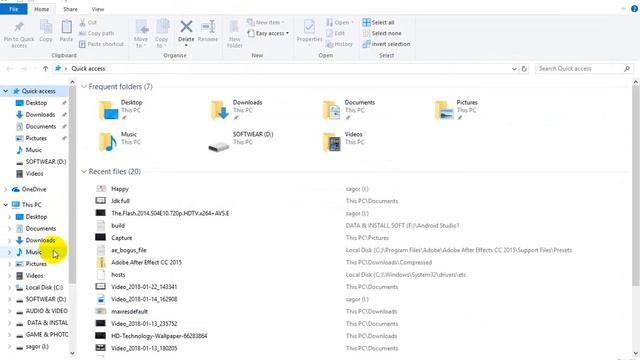Click the Up arrow navigation icon

(x=45, y=69)
